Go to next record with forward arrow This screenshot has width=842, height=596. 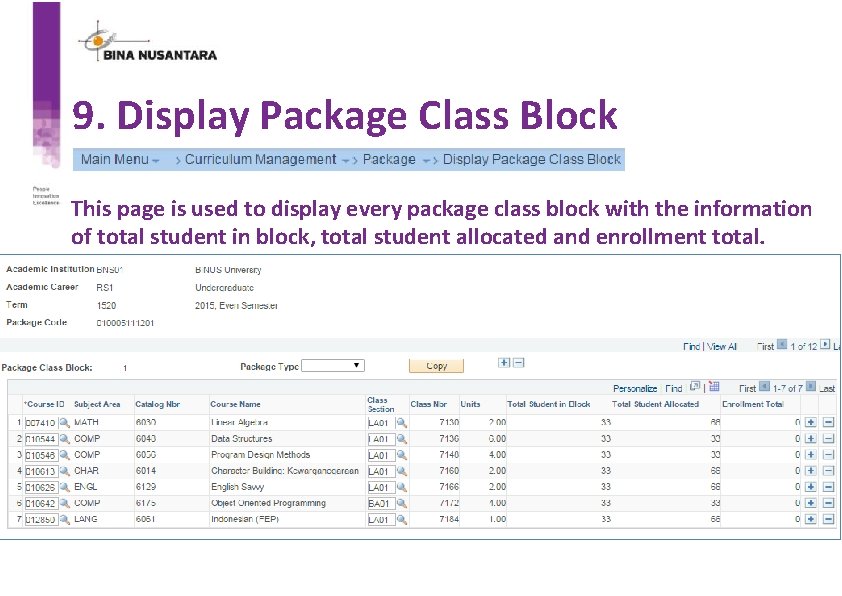pos(824,345)
